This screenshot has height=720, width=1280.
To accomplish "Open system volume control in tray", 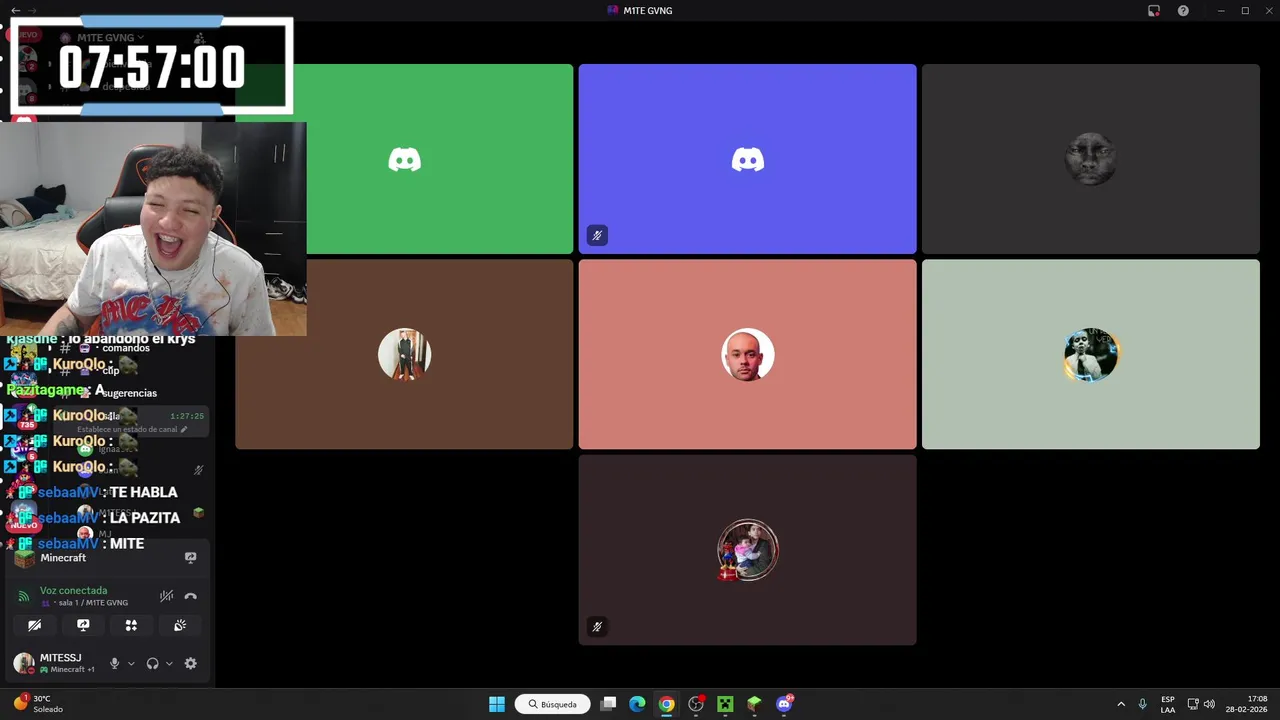I will tap(1209, 704).
